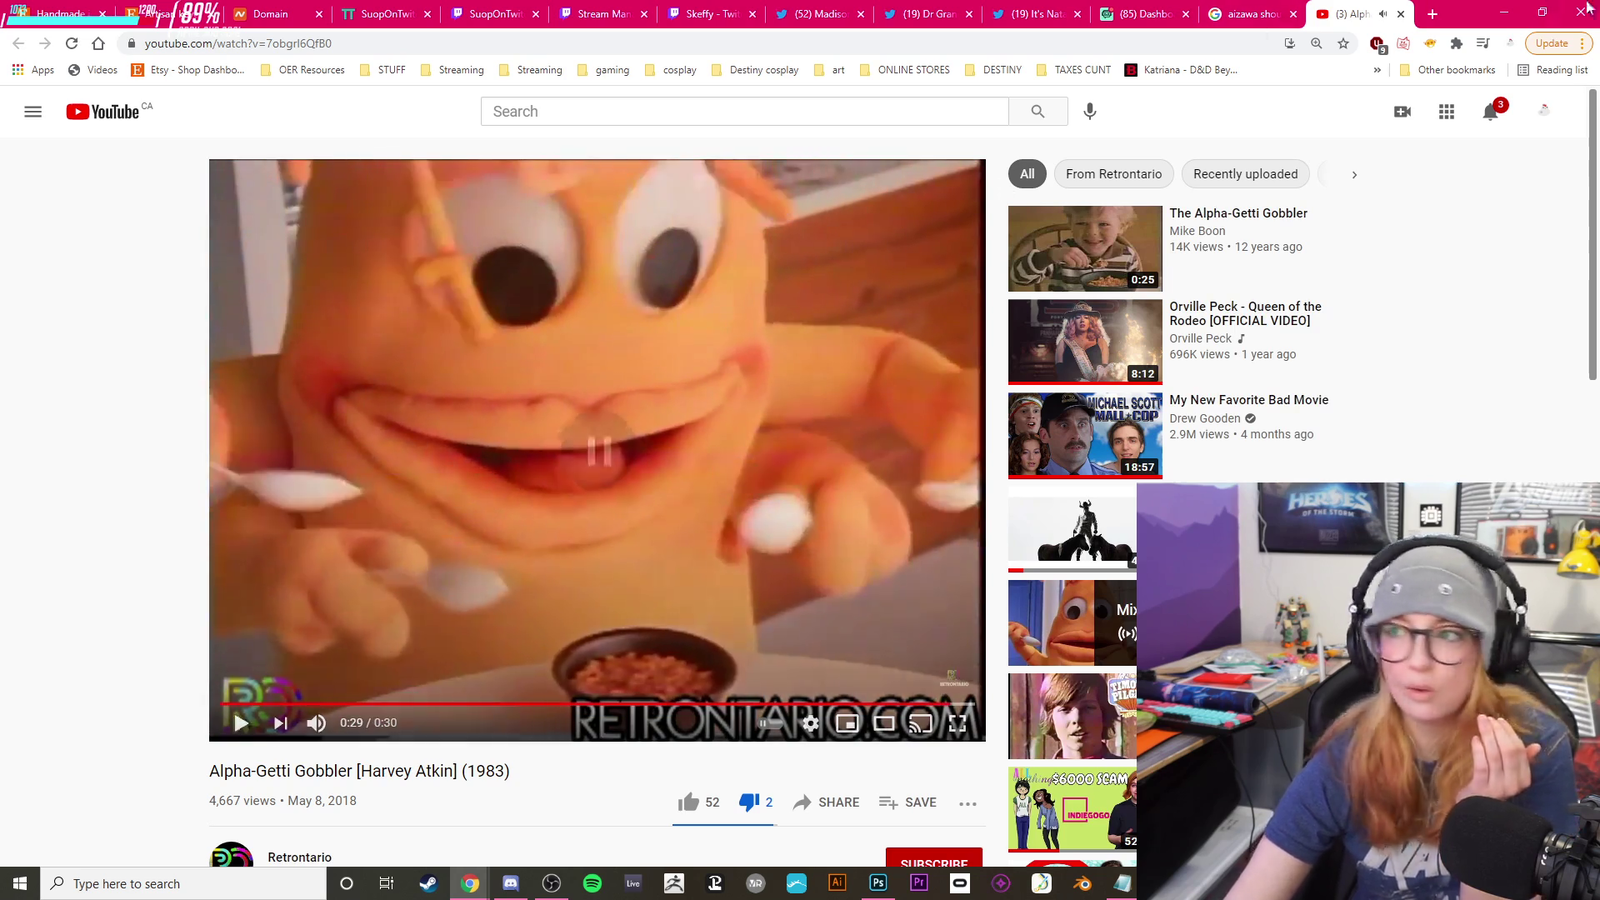Click the Chrome Update button
This screenshot has width=1600, height=900.
(x=1557, y=43)
